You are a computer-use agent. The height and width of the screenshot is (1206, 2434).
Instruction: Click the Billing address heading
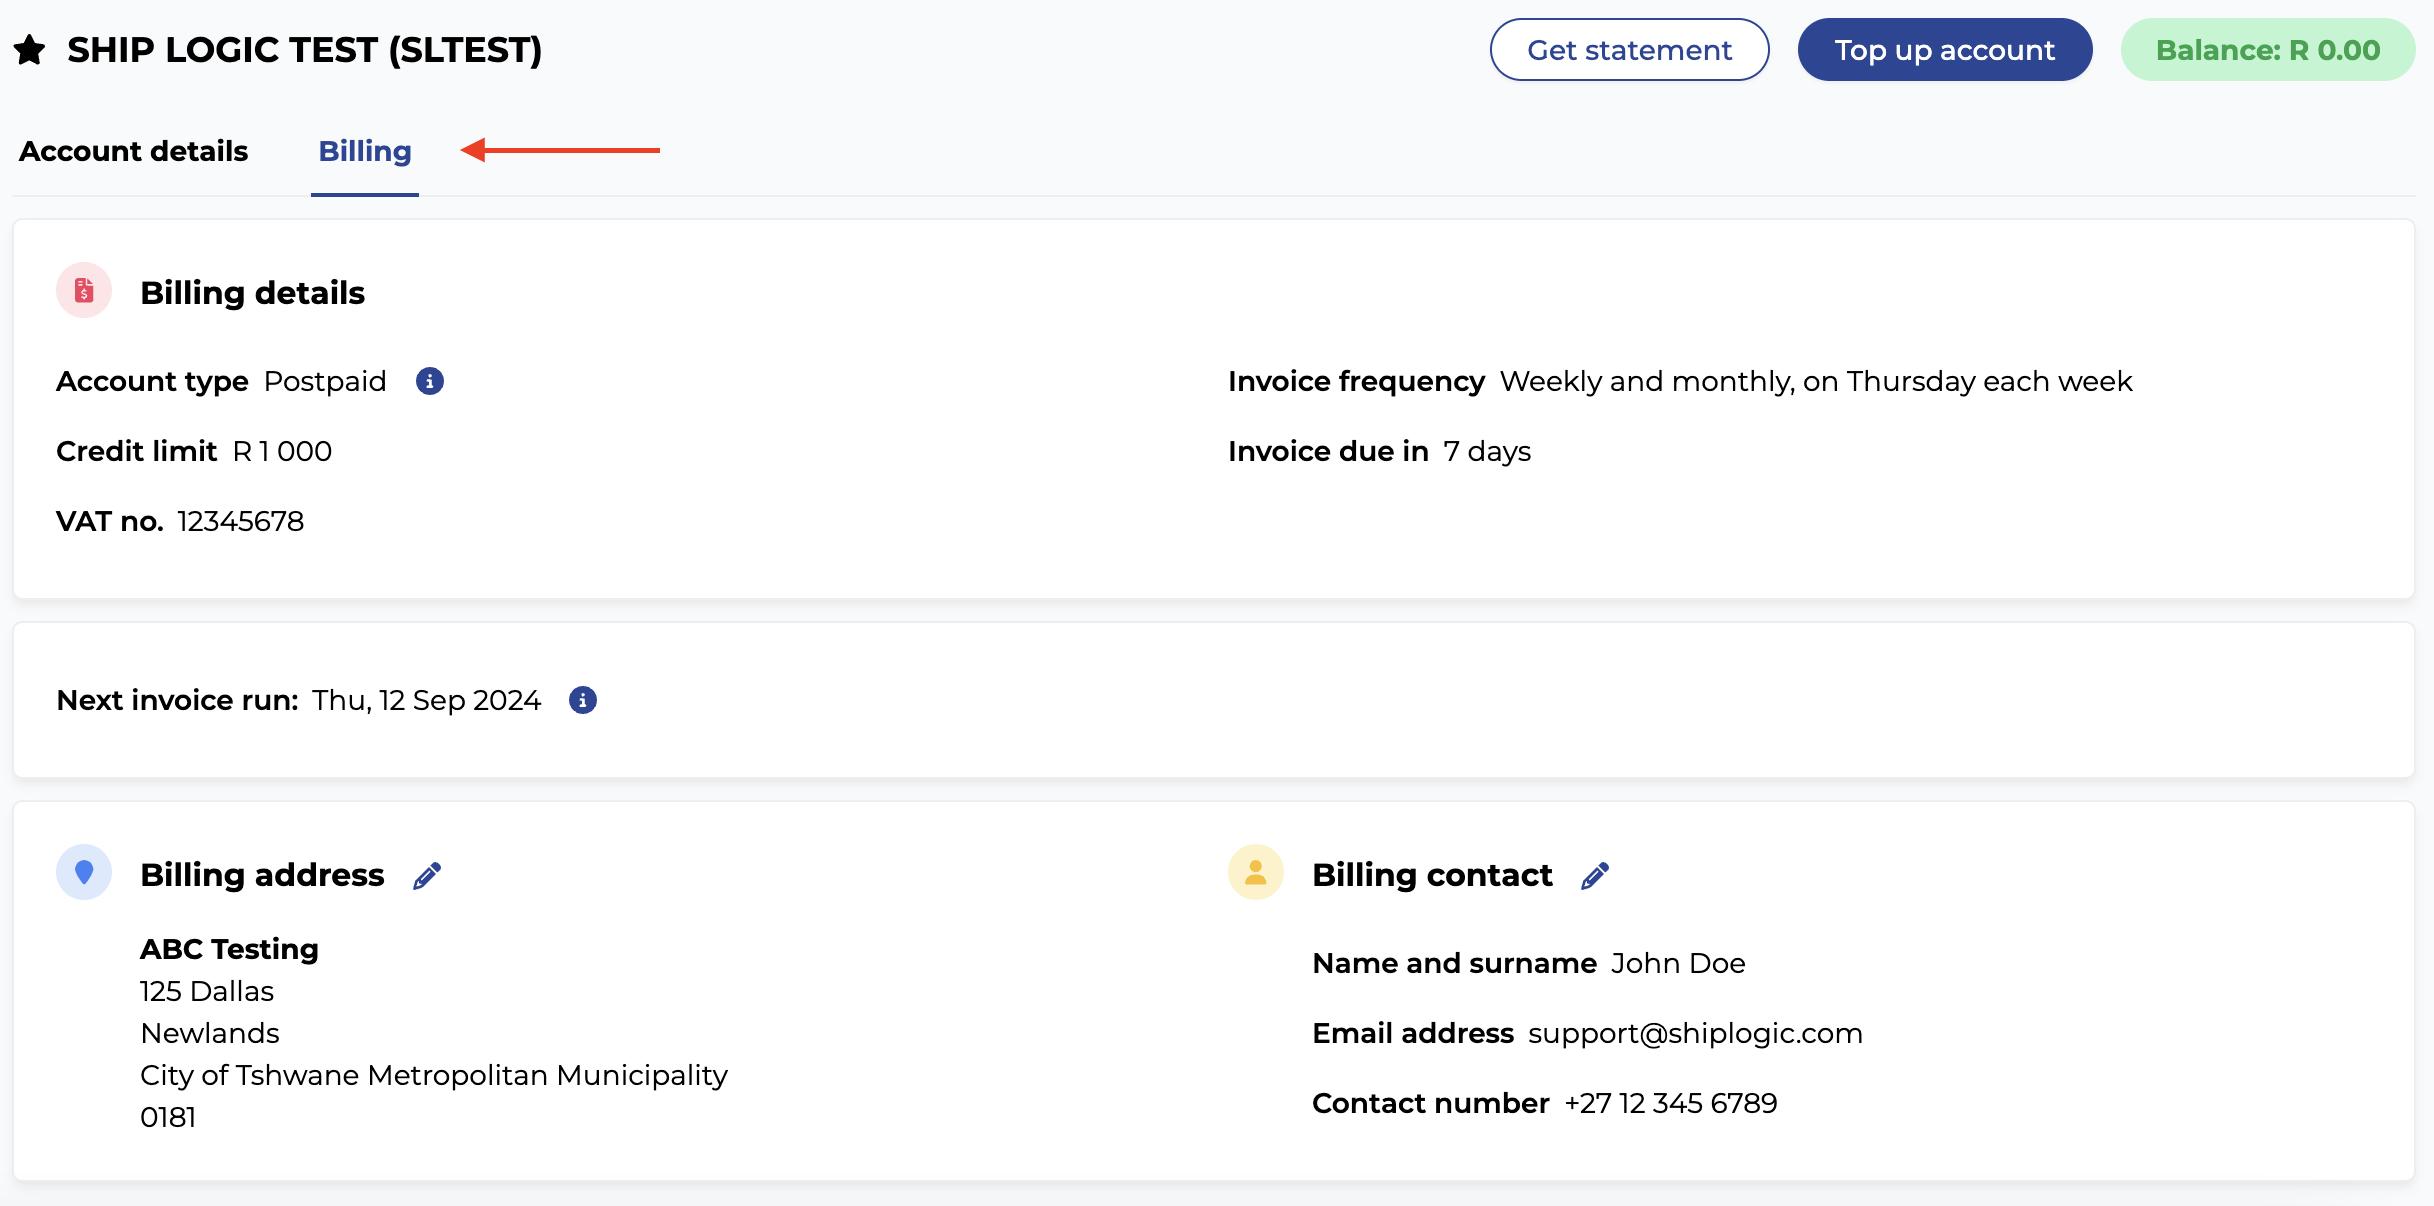pos(263,875)
